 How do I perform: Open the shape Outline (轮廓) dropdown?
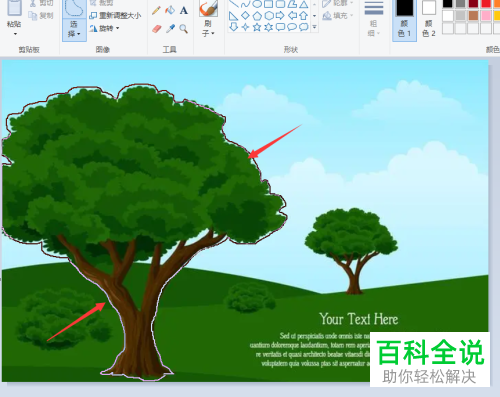point(337,3)
